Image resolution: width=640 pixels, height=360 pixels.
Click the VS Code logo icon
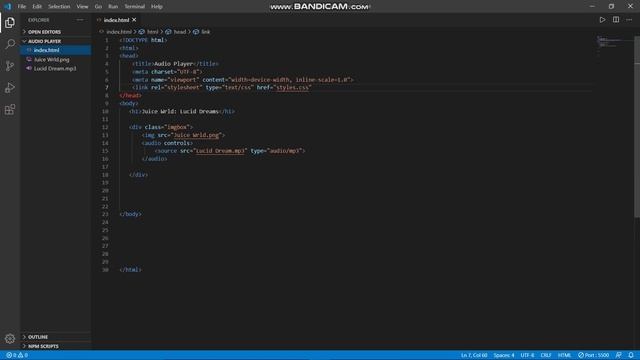[7, 6]
